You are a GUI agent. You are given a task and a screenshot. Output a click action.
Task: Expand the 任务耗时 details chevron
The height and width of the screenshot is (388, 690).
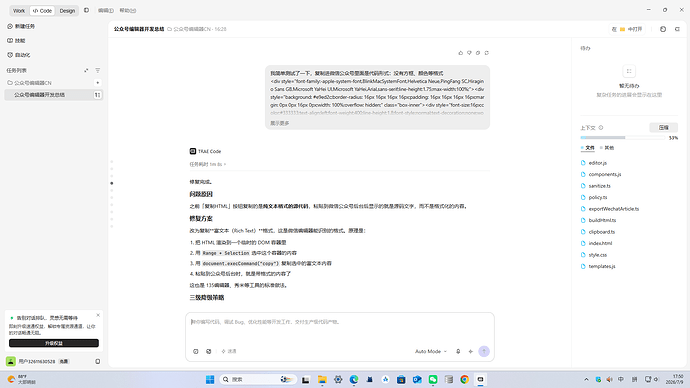pos(225,164)
